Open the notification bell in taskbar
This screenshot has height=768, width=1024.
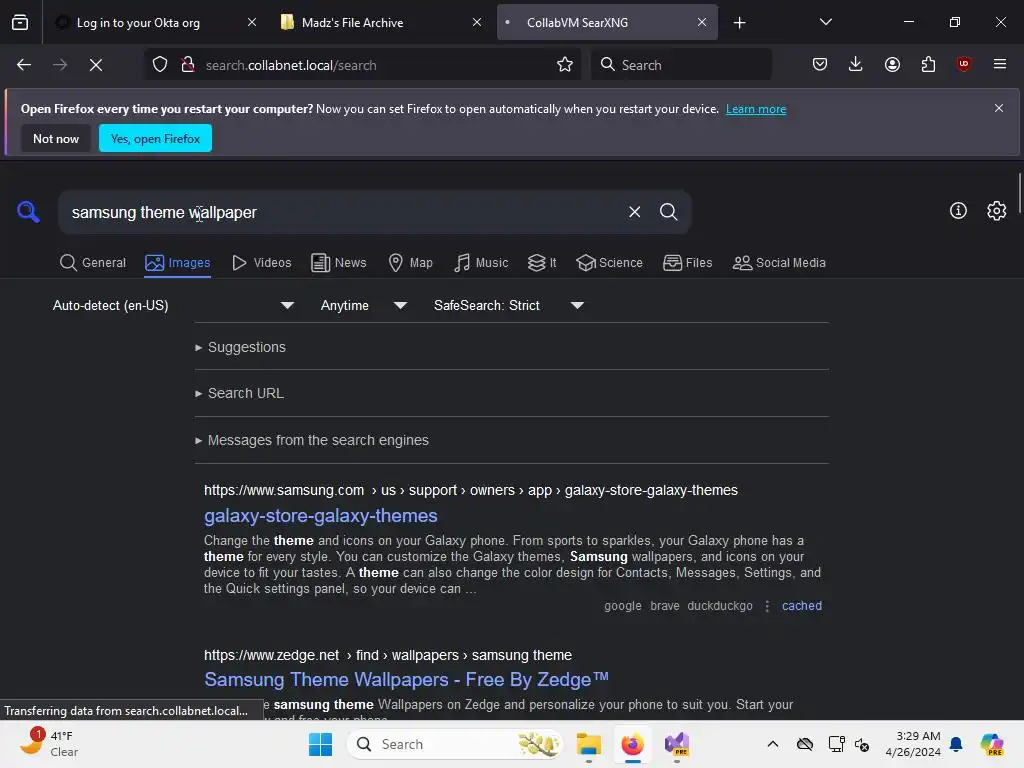[x=956, y=744]
